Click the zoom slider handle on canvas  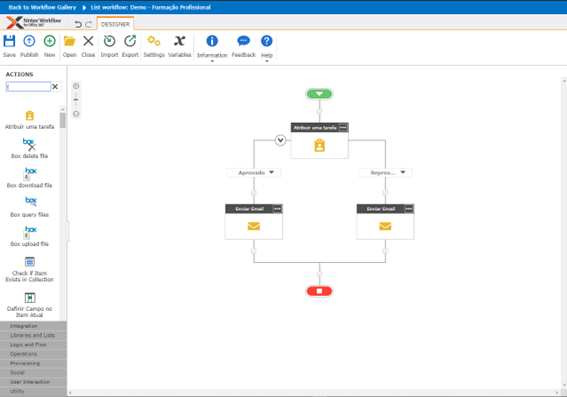76,99
